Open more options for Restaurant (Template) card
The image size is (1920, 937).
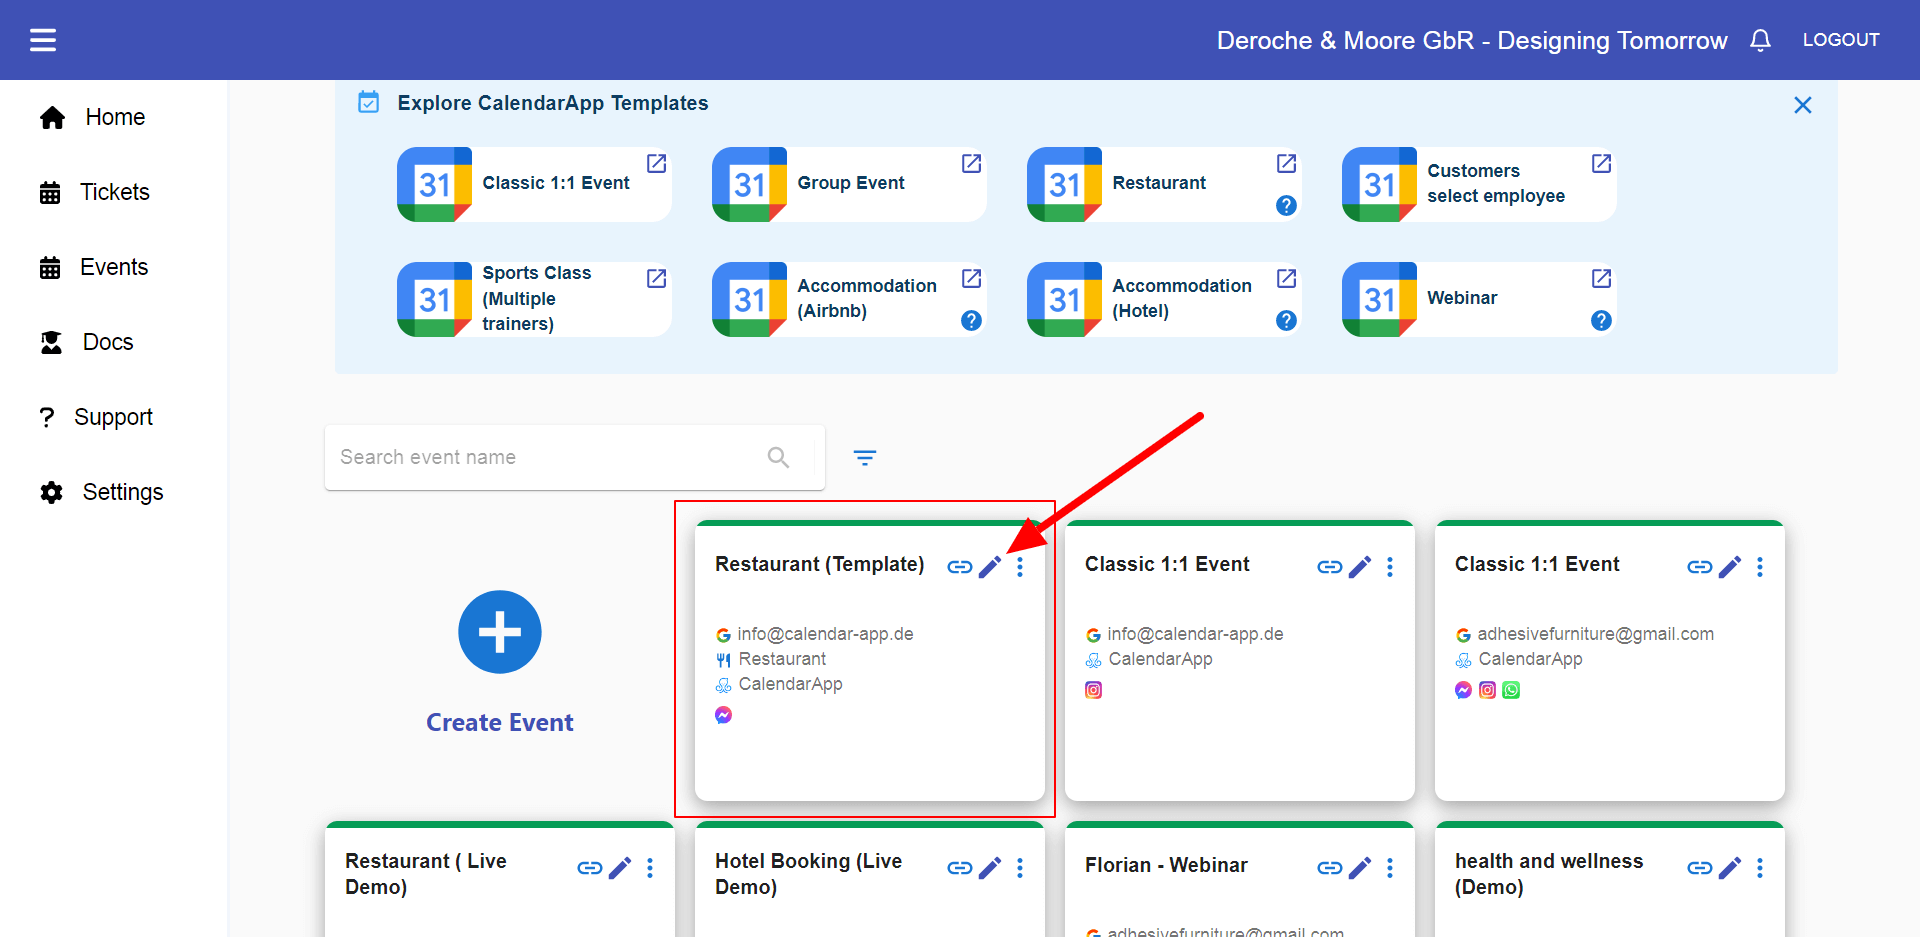tap(1020, 567)
